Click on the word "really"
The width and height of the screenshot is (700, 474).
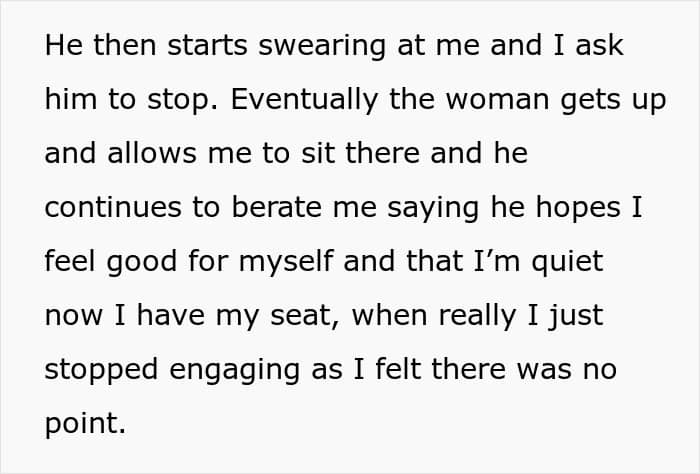pyautogui.click(x=477, y=317)
